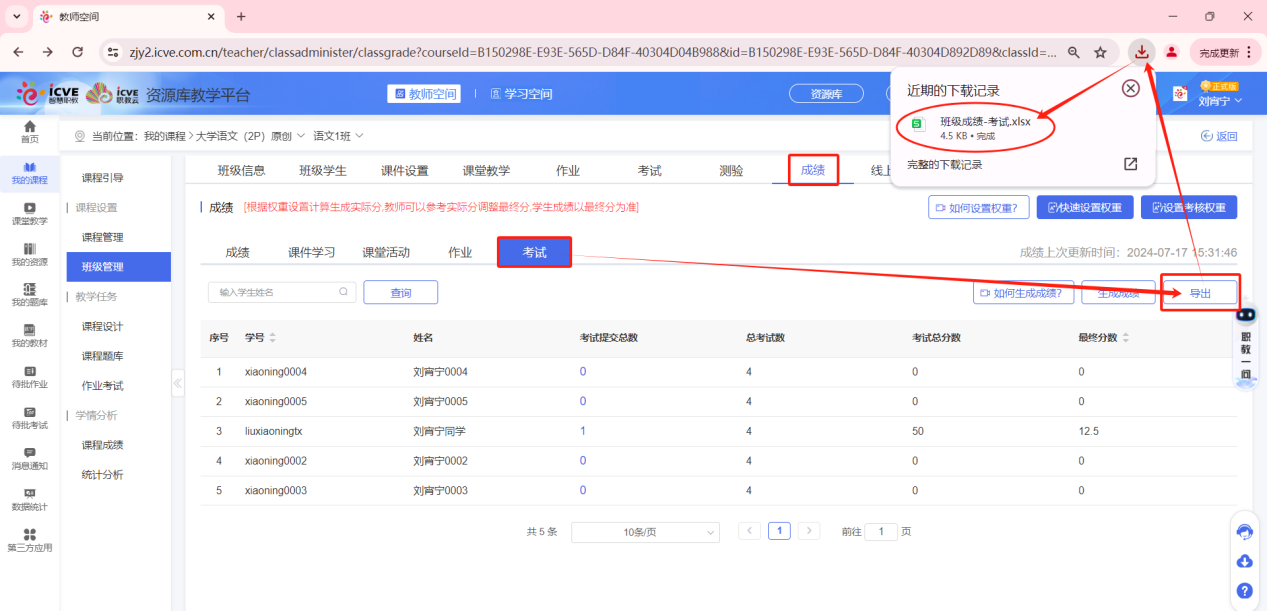
Task: Open 课堂教学 in the left icon sidebar
Action: pos(29,212)
